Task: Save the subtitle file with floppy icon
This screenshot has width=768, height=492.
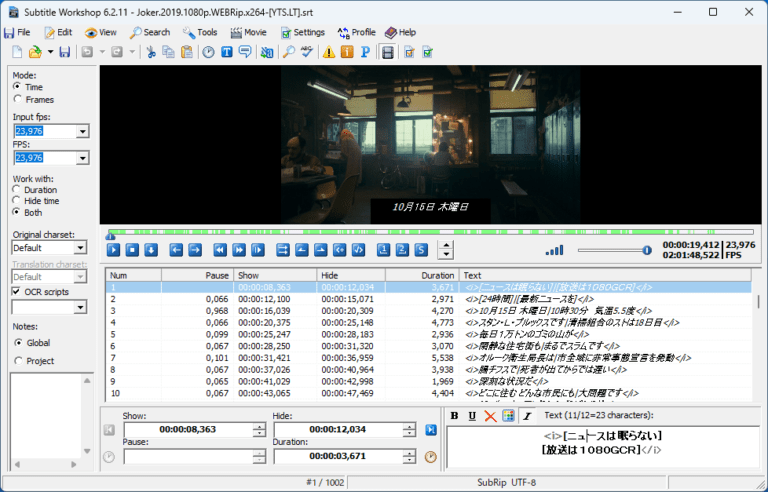Action: tap(65, 52)
